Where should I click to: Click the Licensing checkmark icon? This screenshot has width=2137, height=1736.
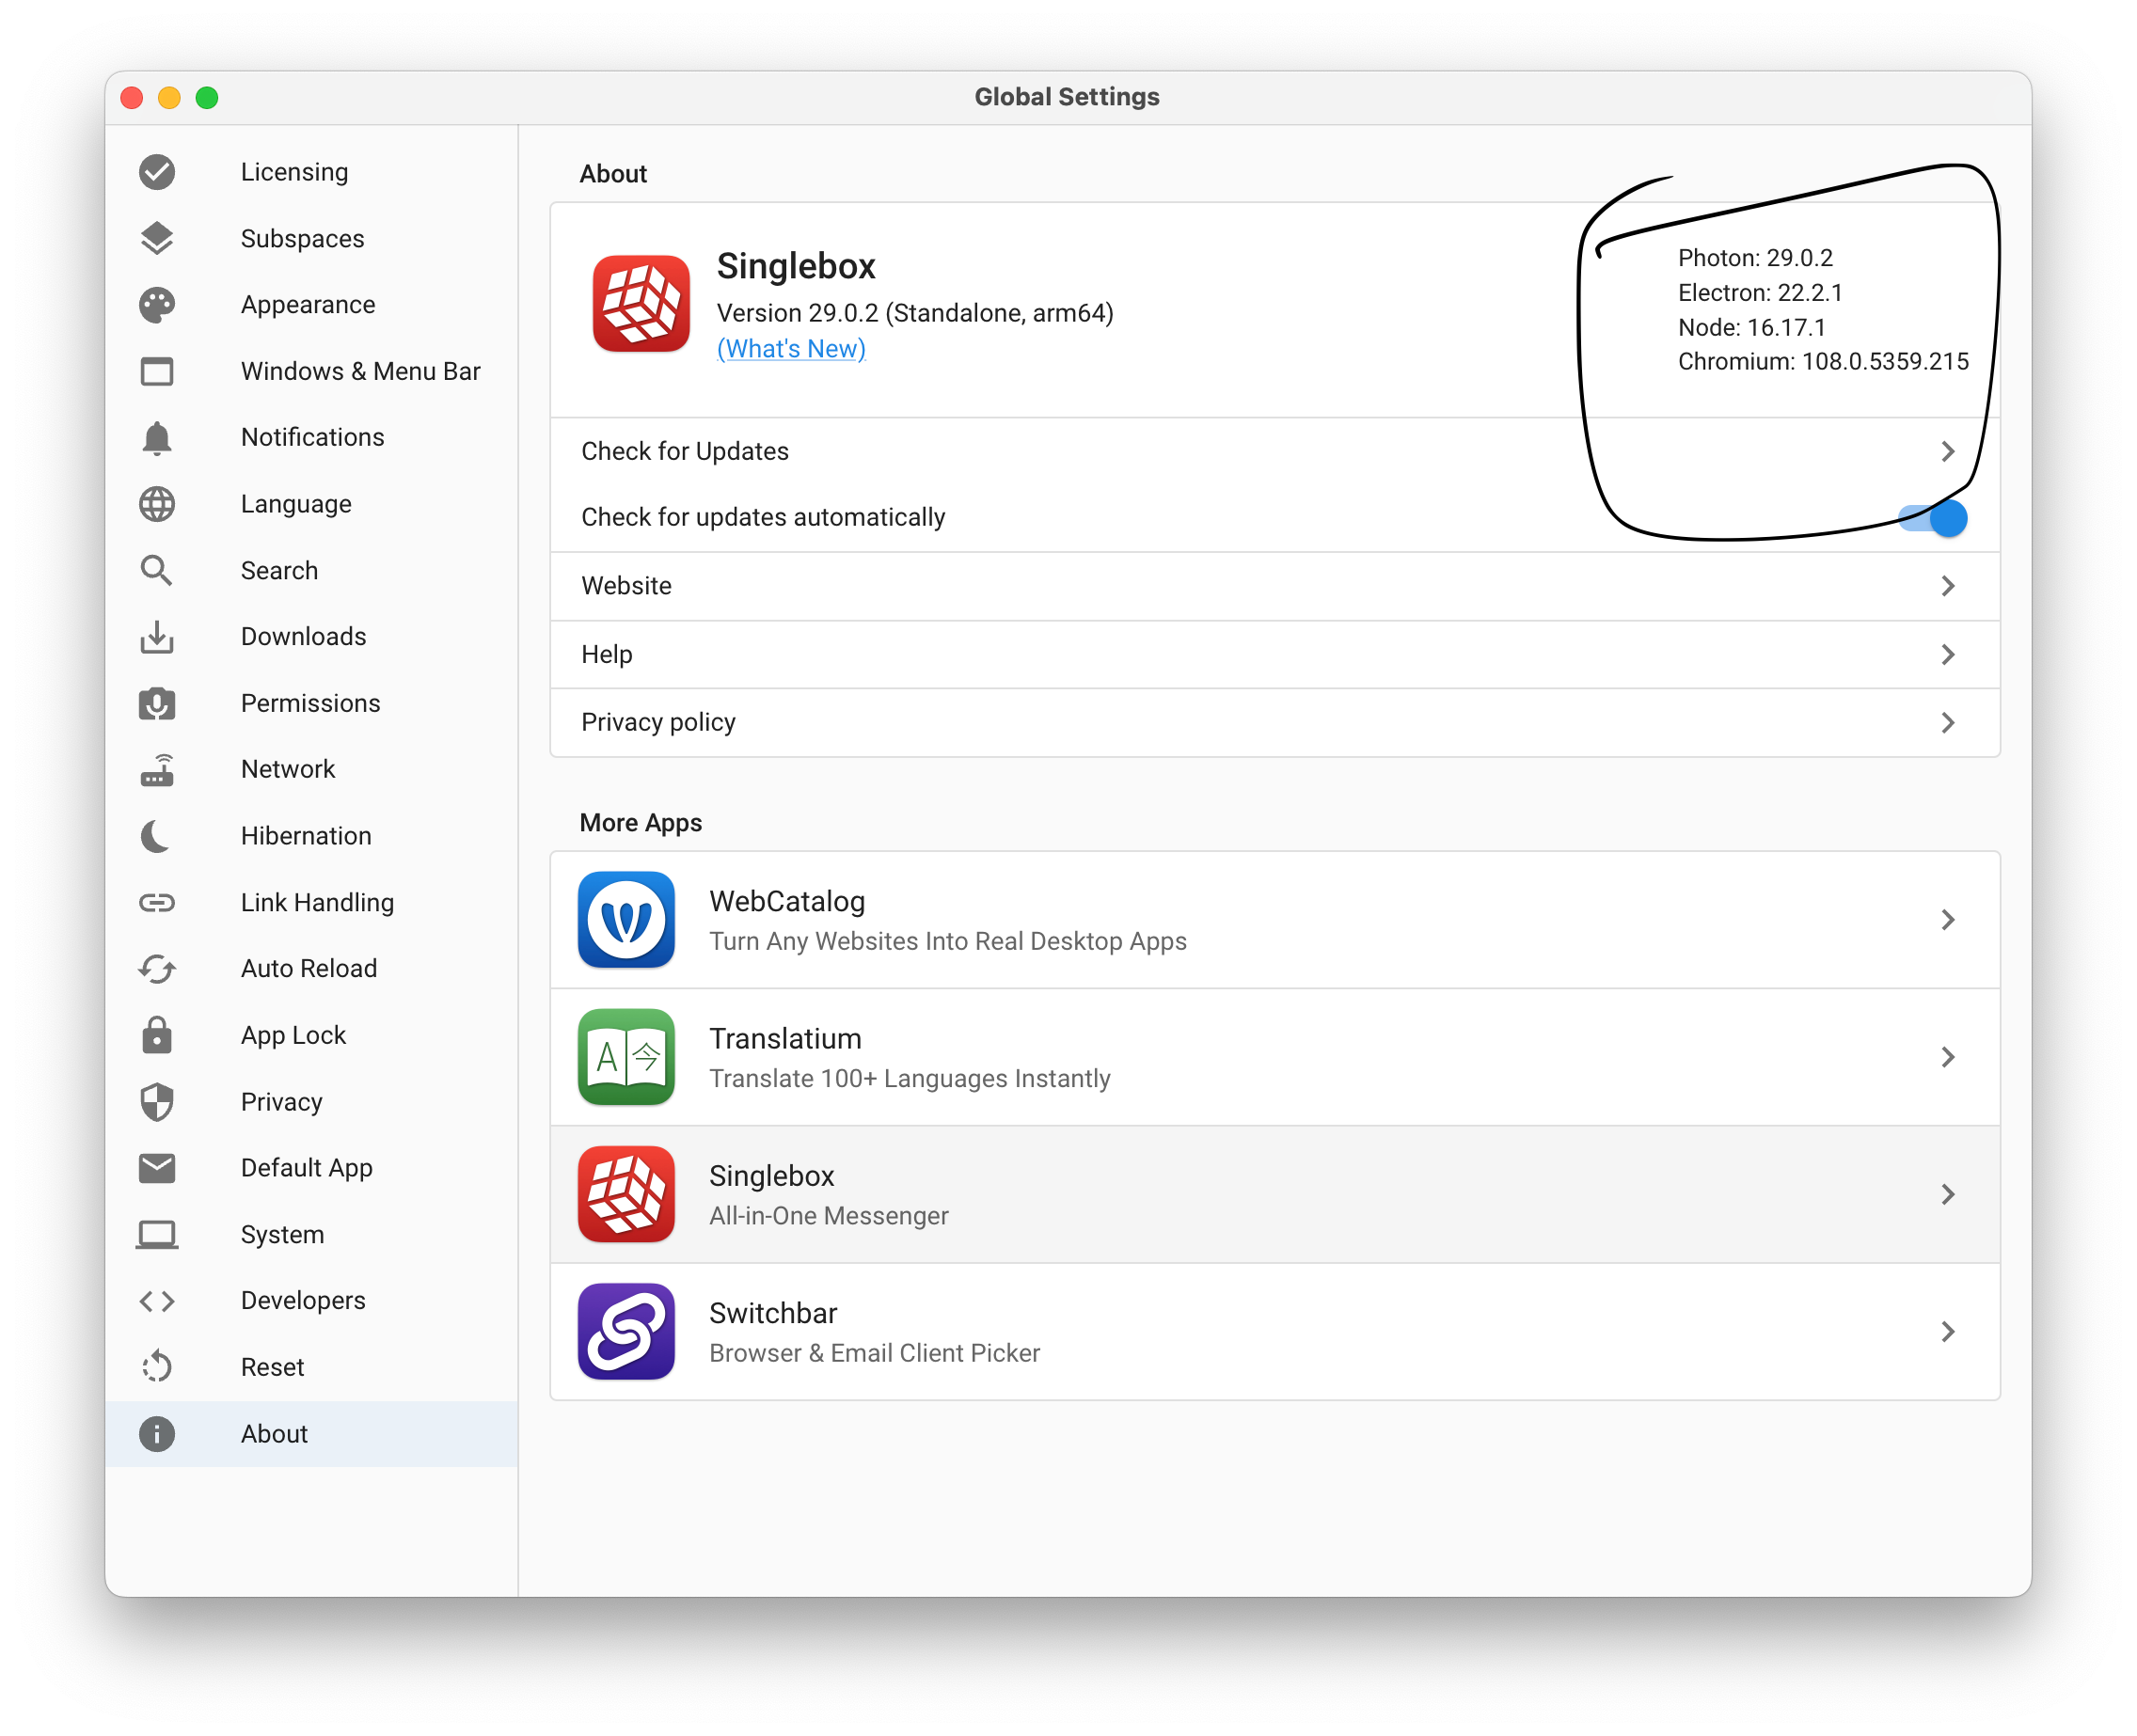point(157,172)
